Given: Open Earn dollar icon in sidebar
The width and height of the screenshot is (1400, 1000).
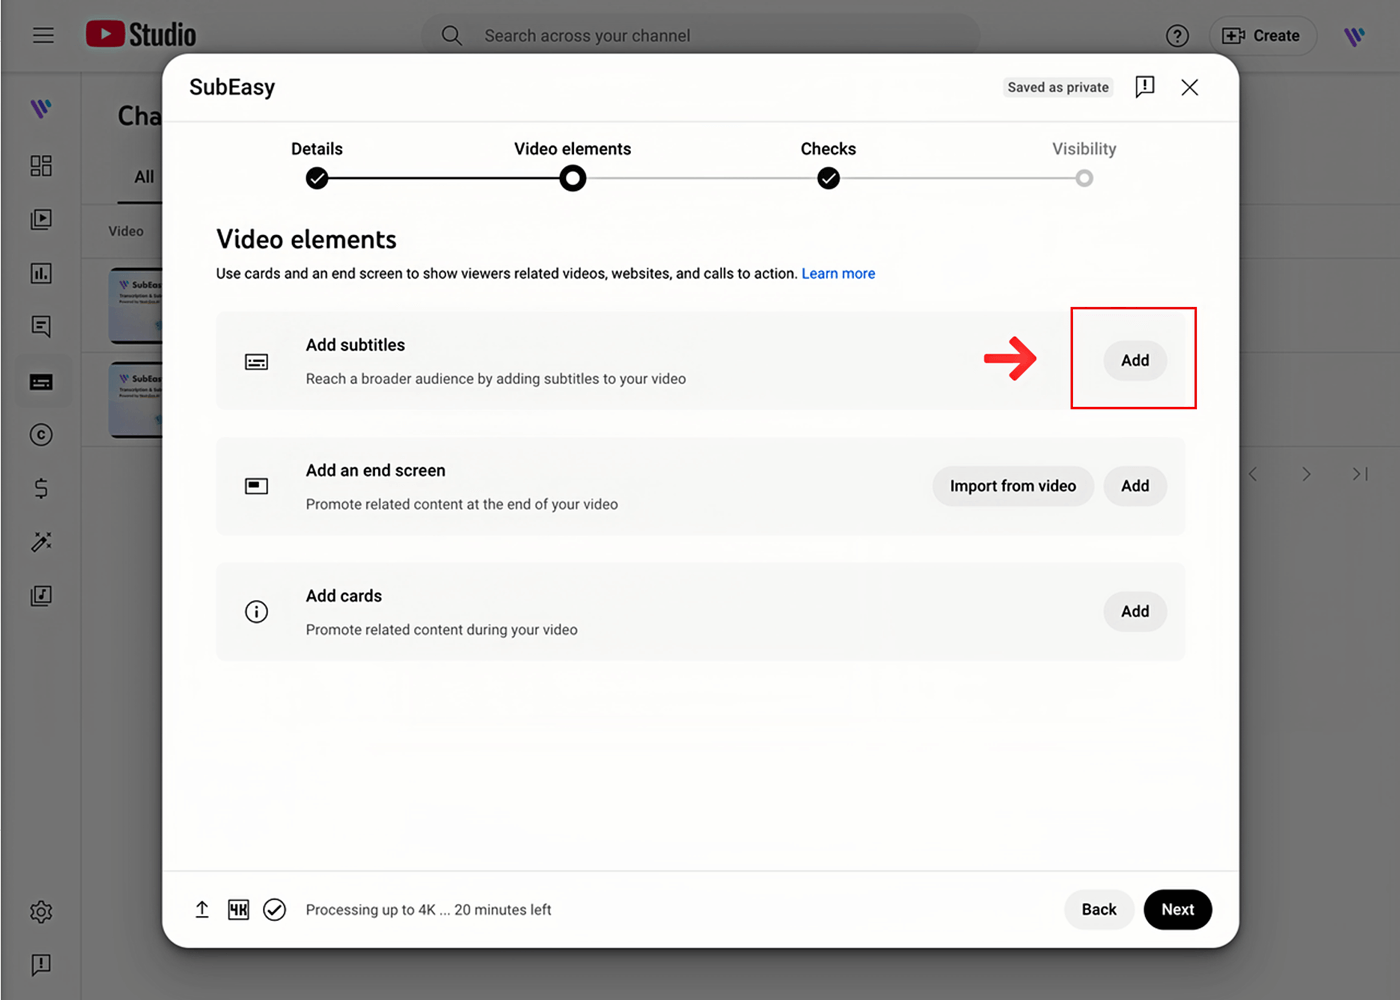Looking at the screenshot, I should pyautogui.click(x=41, y=488).
